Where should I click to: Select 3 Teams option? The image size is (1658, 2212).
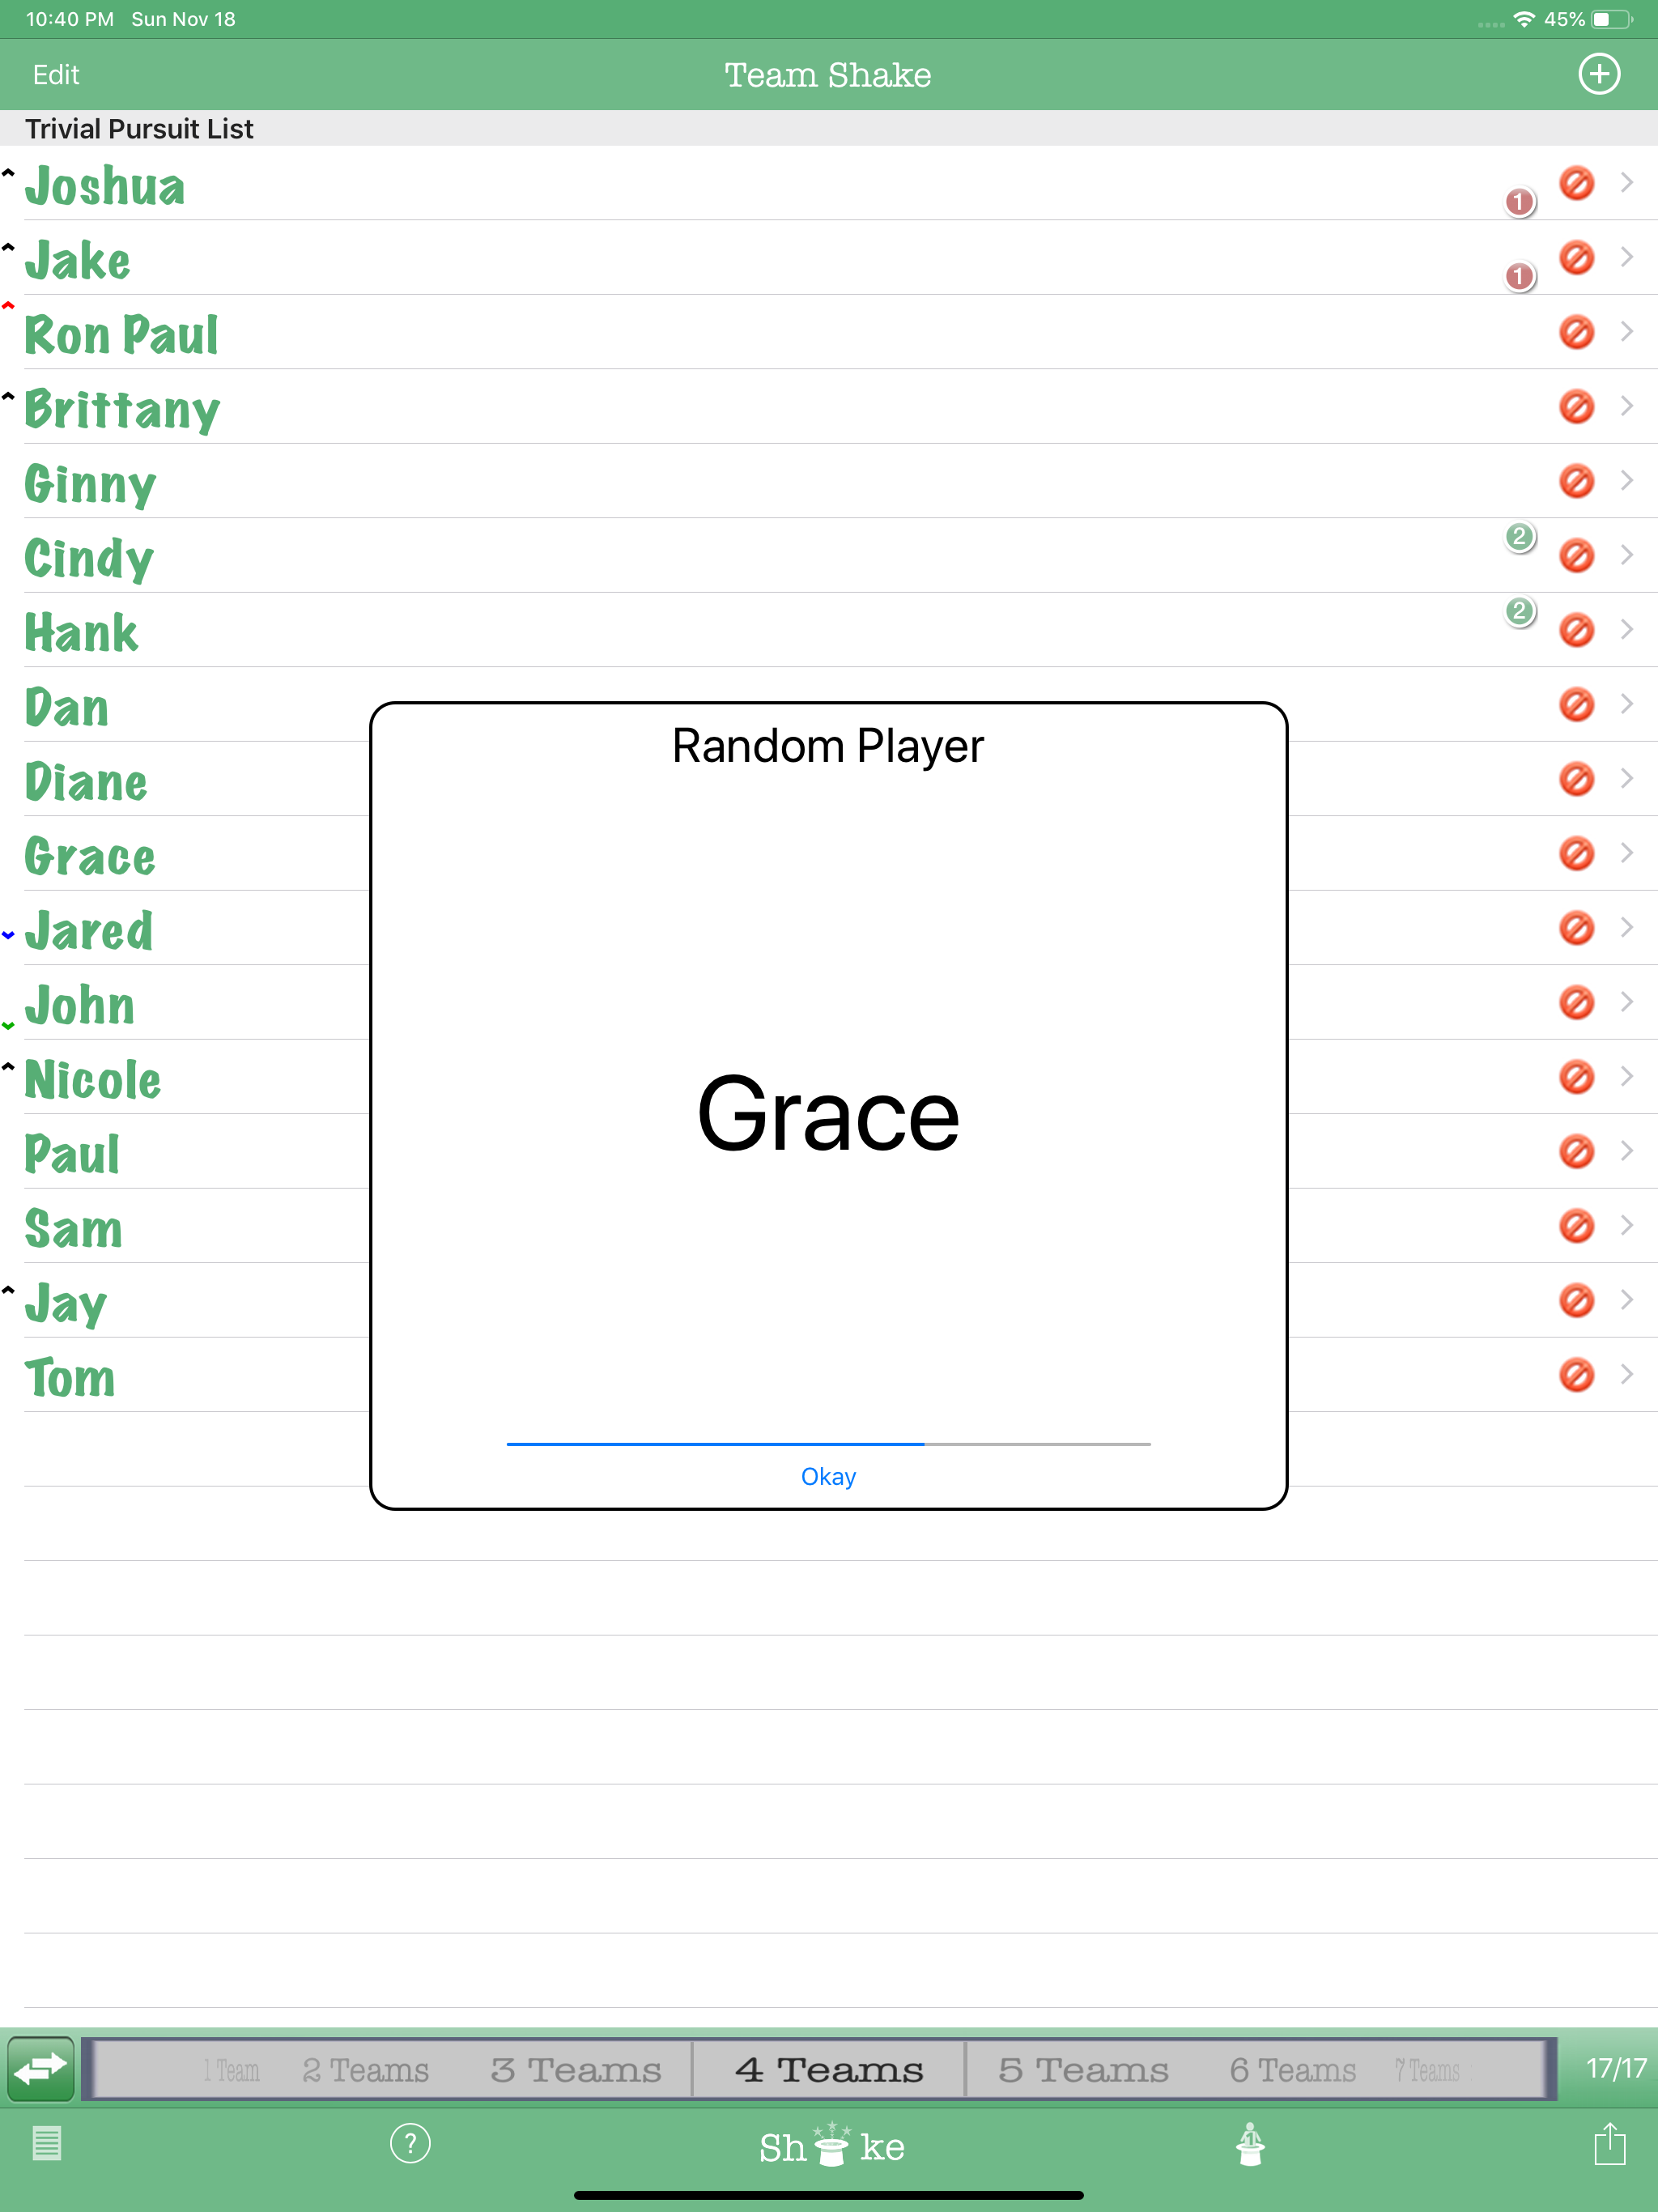tap(576, 2069)
